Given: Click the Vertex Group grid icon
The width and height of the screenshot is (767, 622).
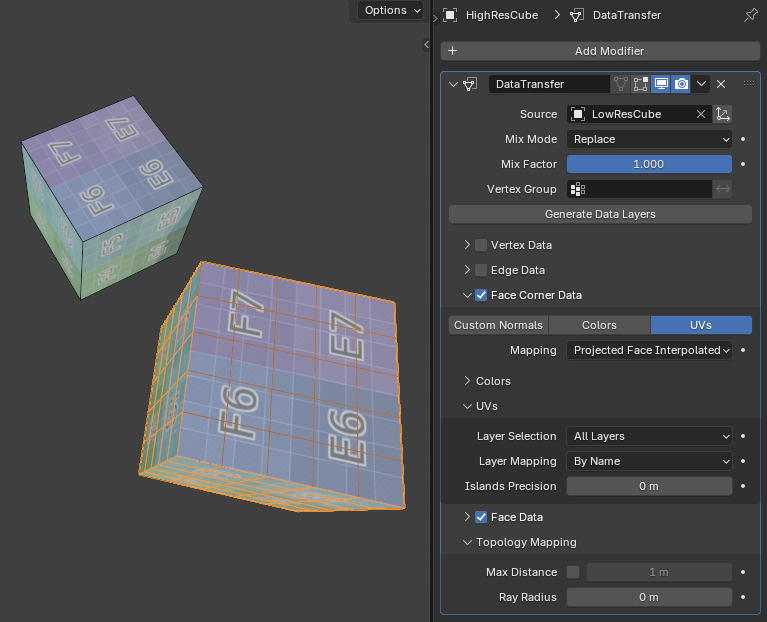Looking at the screenshot, I should (x=578, y=189).
